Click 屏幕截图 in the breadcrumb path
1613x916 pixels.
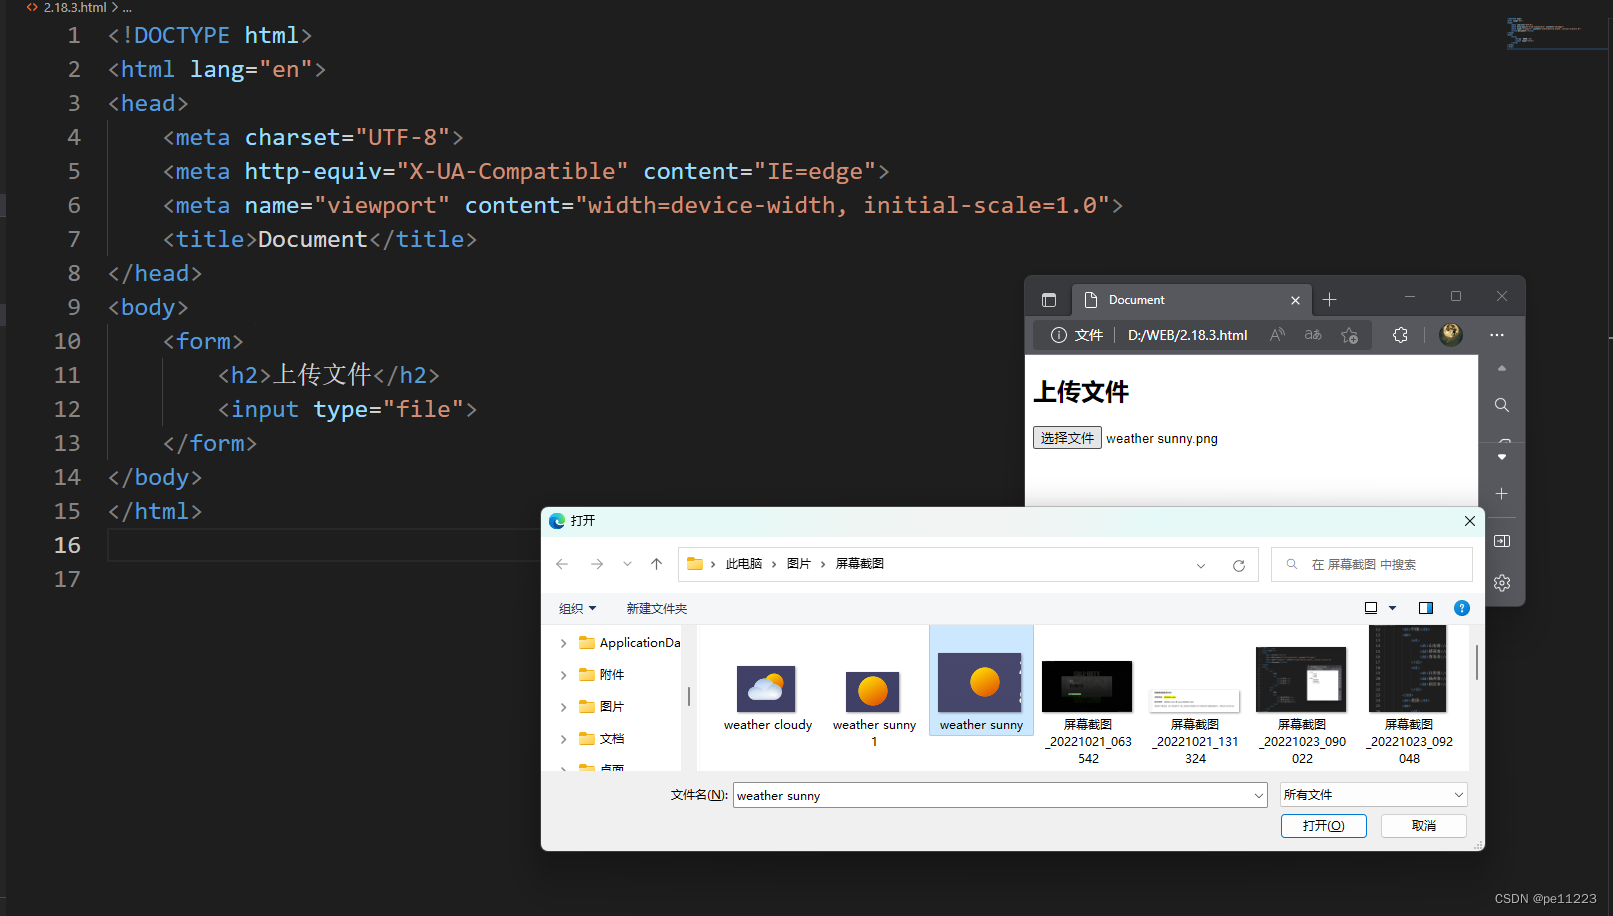pyautogui.click(x=860, y=564)
